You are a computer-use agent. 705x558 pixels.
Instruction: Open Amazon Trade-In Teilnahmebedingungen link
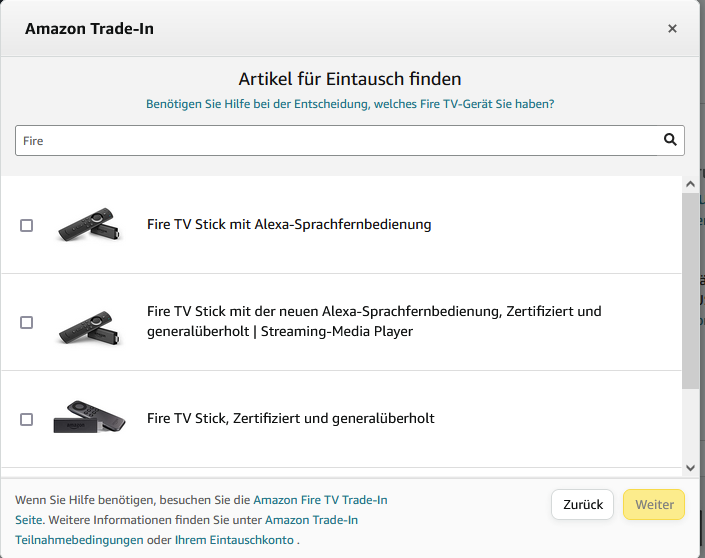point(311,520)
